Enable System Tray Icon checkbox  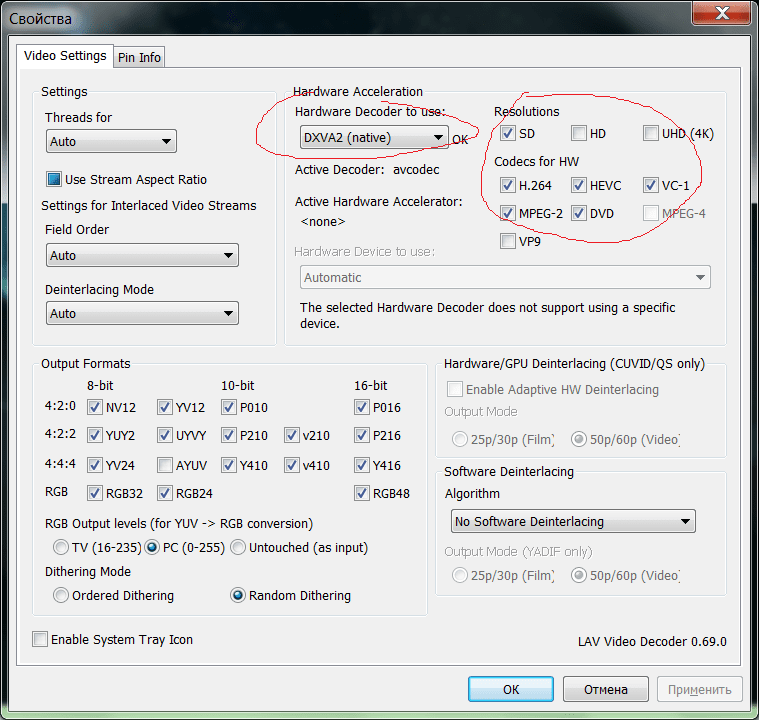pyautogui.click(x=41, y=640)
